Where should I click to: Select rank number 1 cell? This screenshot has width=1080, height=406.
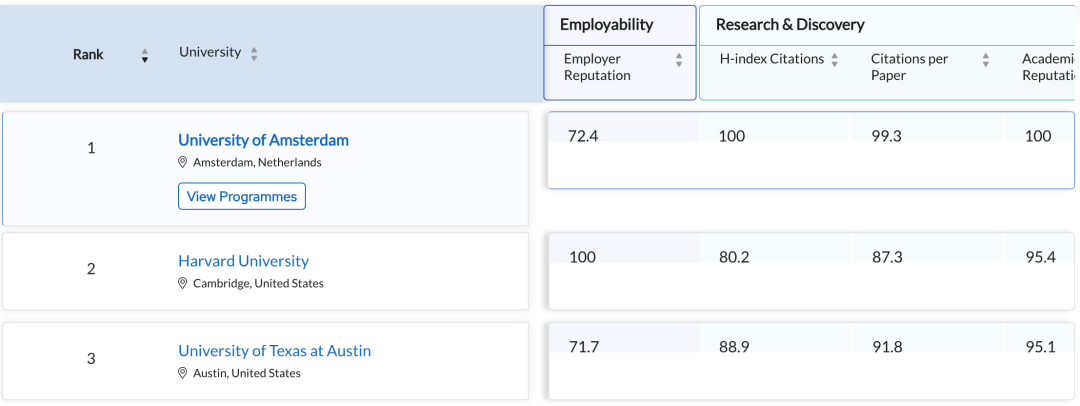[91, 148]
